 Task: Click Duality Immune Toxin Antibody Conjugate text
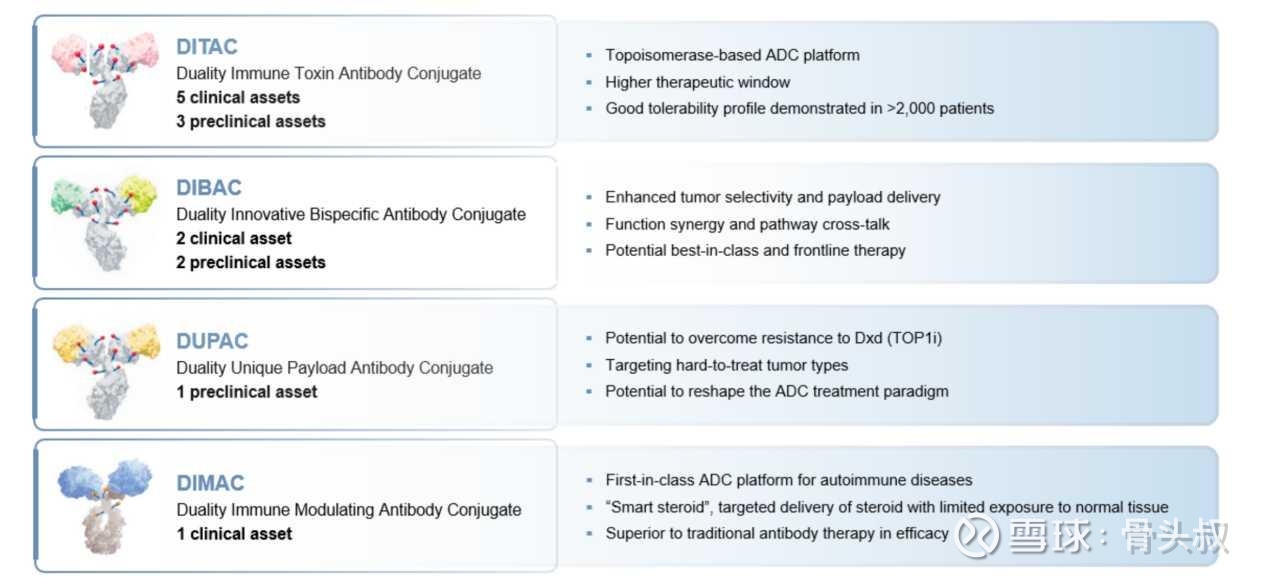click(329, 73)
